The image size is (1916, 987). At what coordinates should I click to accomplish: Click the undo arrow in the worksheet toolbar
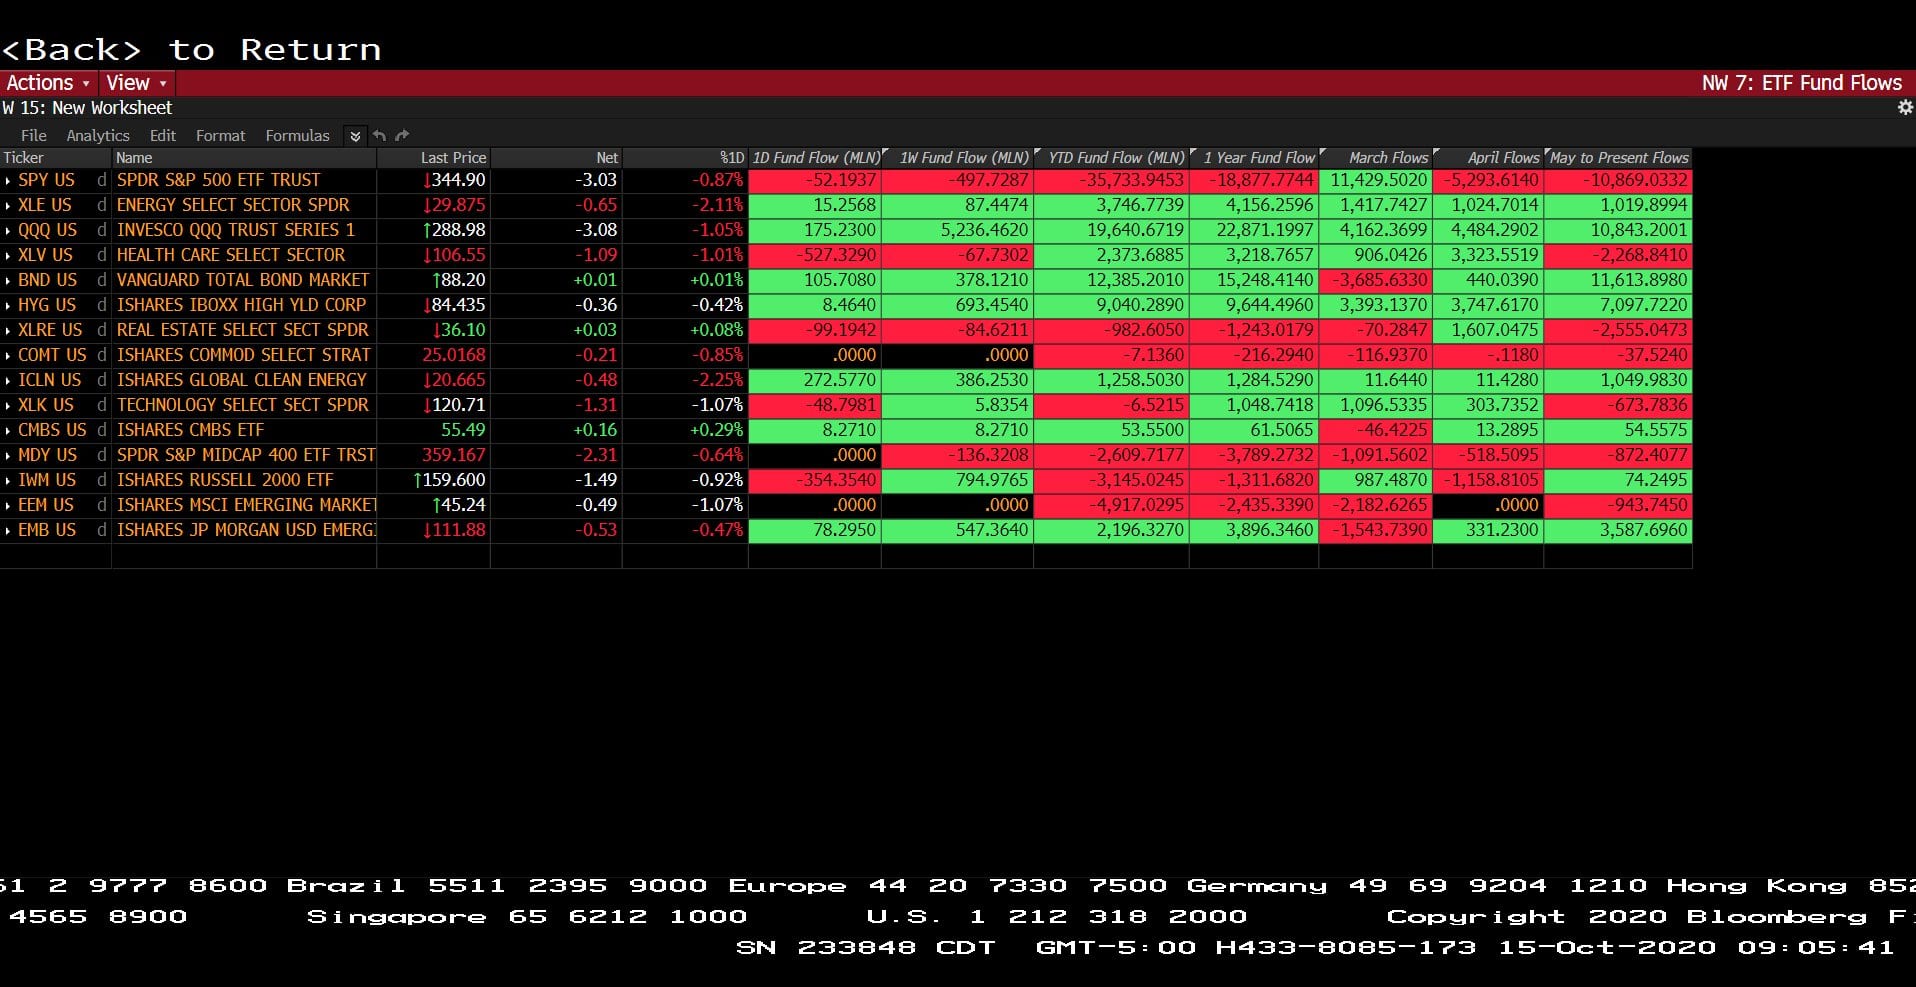379,135
